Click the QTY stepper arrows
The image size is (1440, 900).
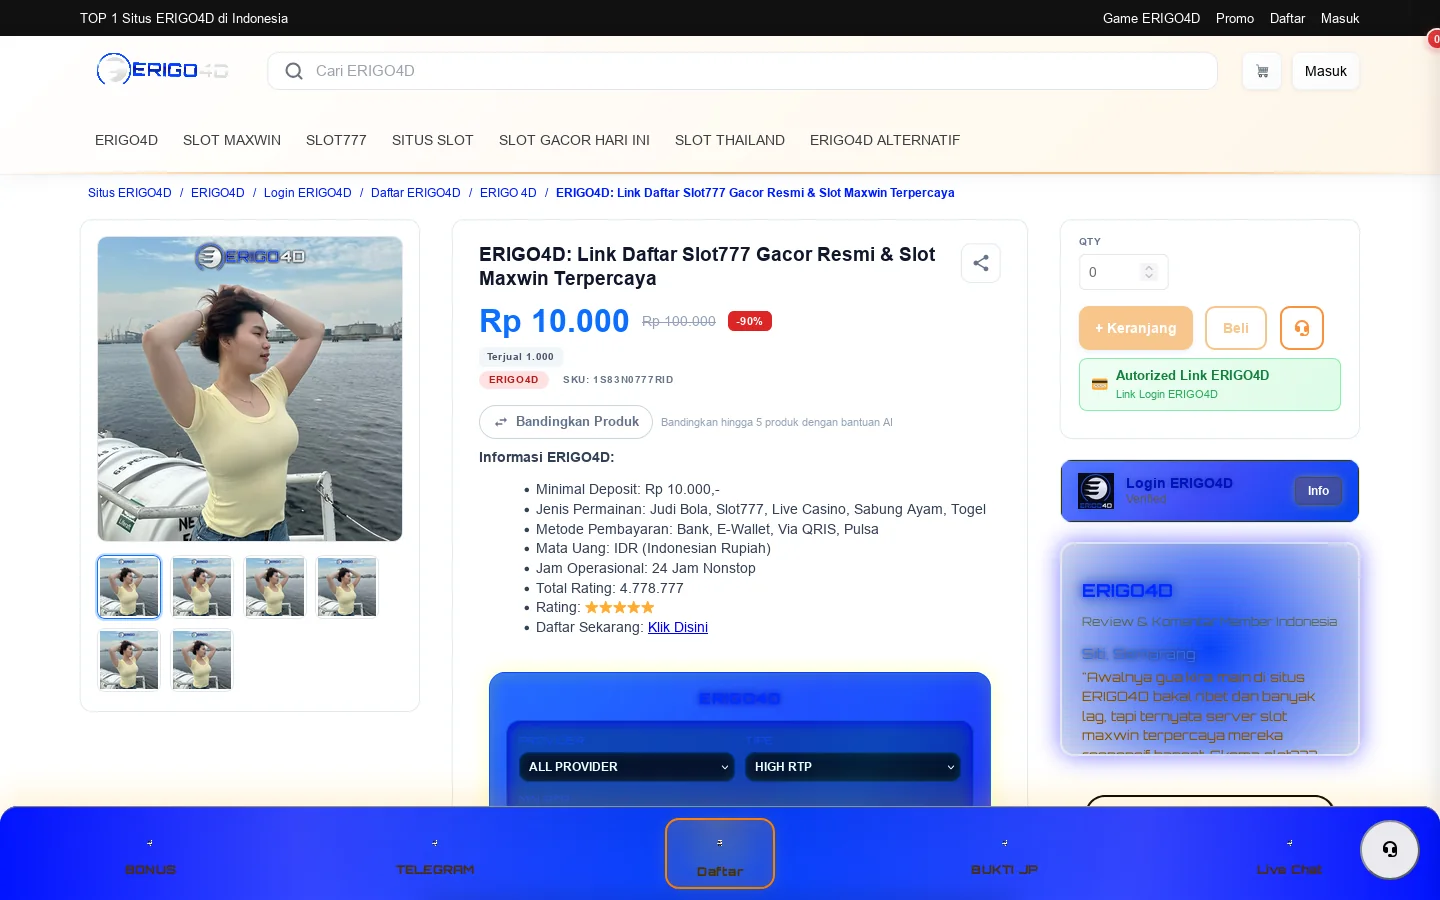pyautogui.click(x=1149, y=272)
